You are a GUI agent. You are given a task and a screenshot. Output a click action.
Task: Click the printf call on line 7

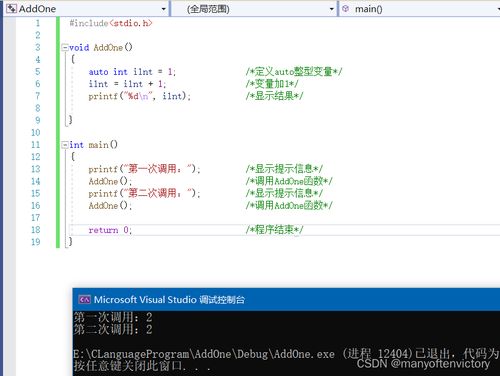139,96
